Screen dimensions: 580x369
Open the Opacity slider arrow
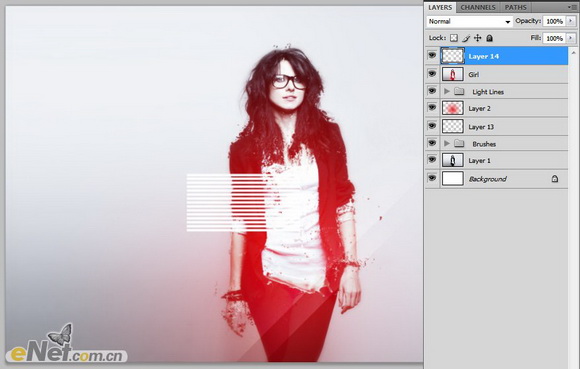point(571,21)
